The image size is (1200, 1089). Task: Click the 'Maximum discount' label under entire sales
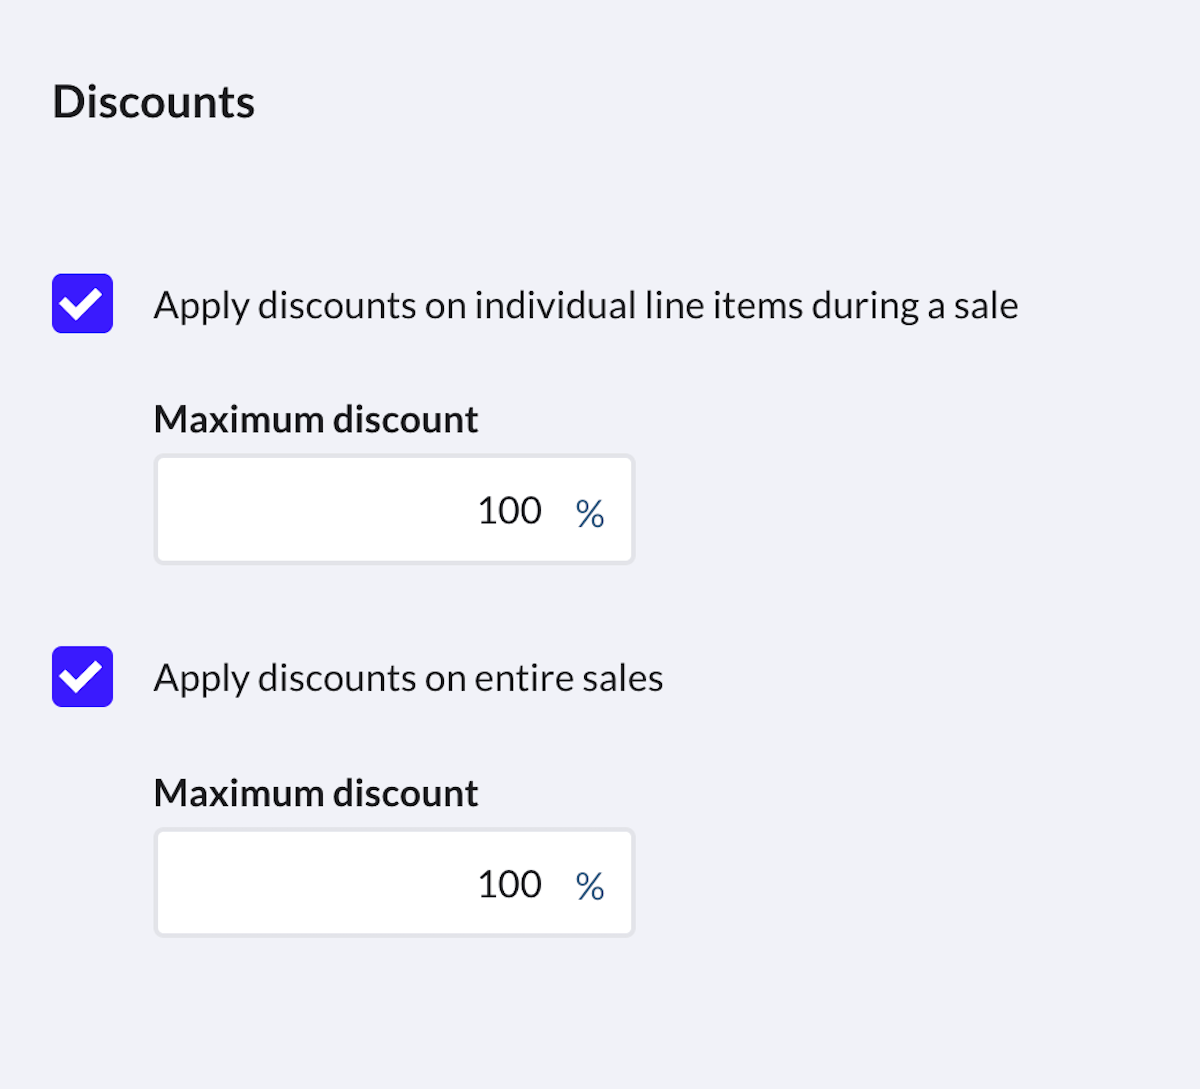coord(316,793)
